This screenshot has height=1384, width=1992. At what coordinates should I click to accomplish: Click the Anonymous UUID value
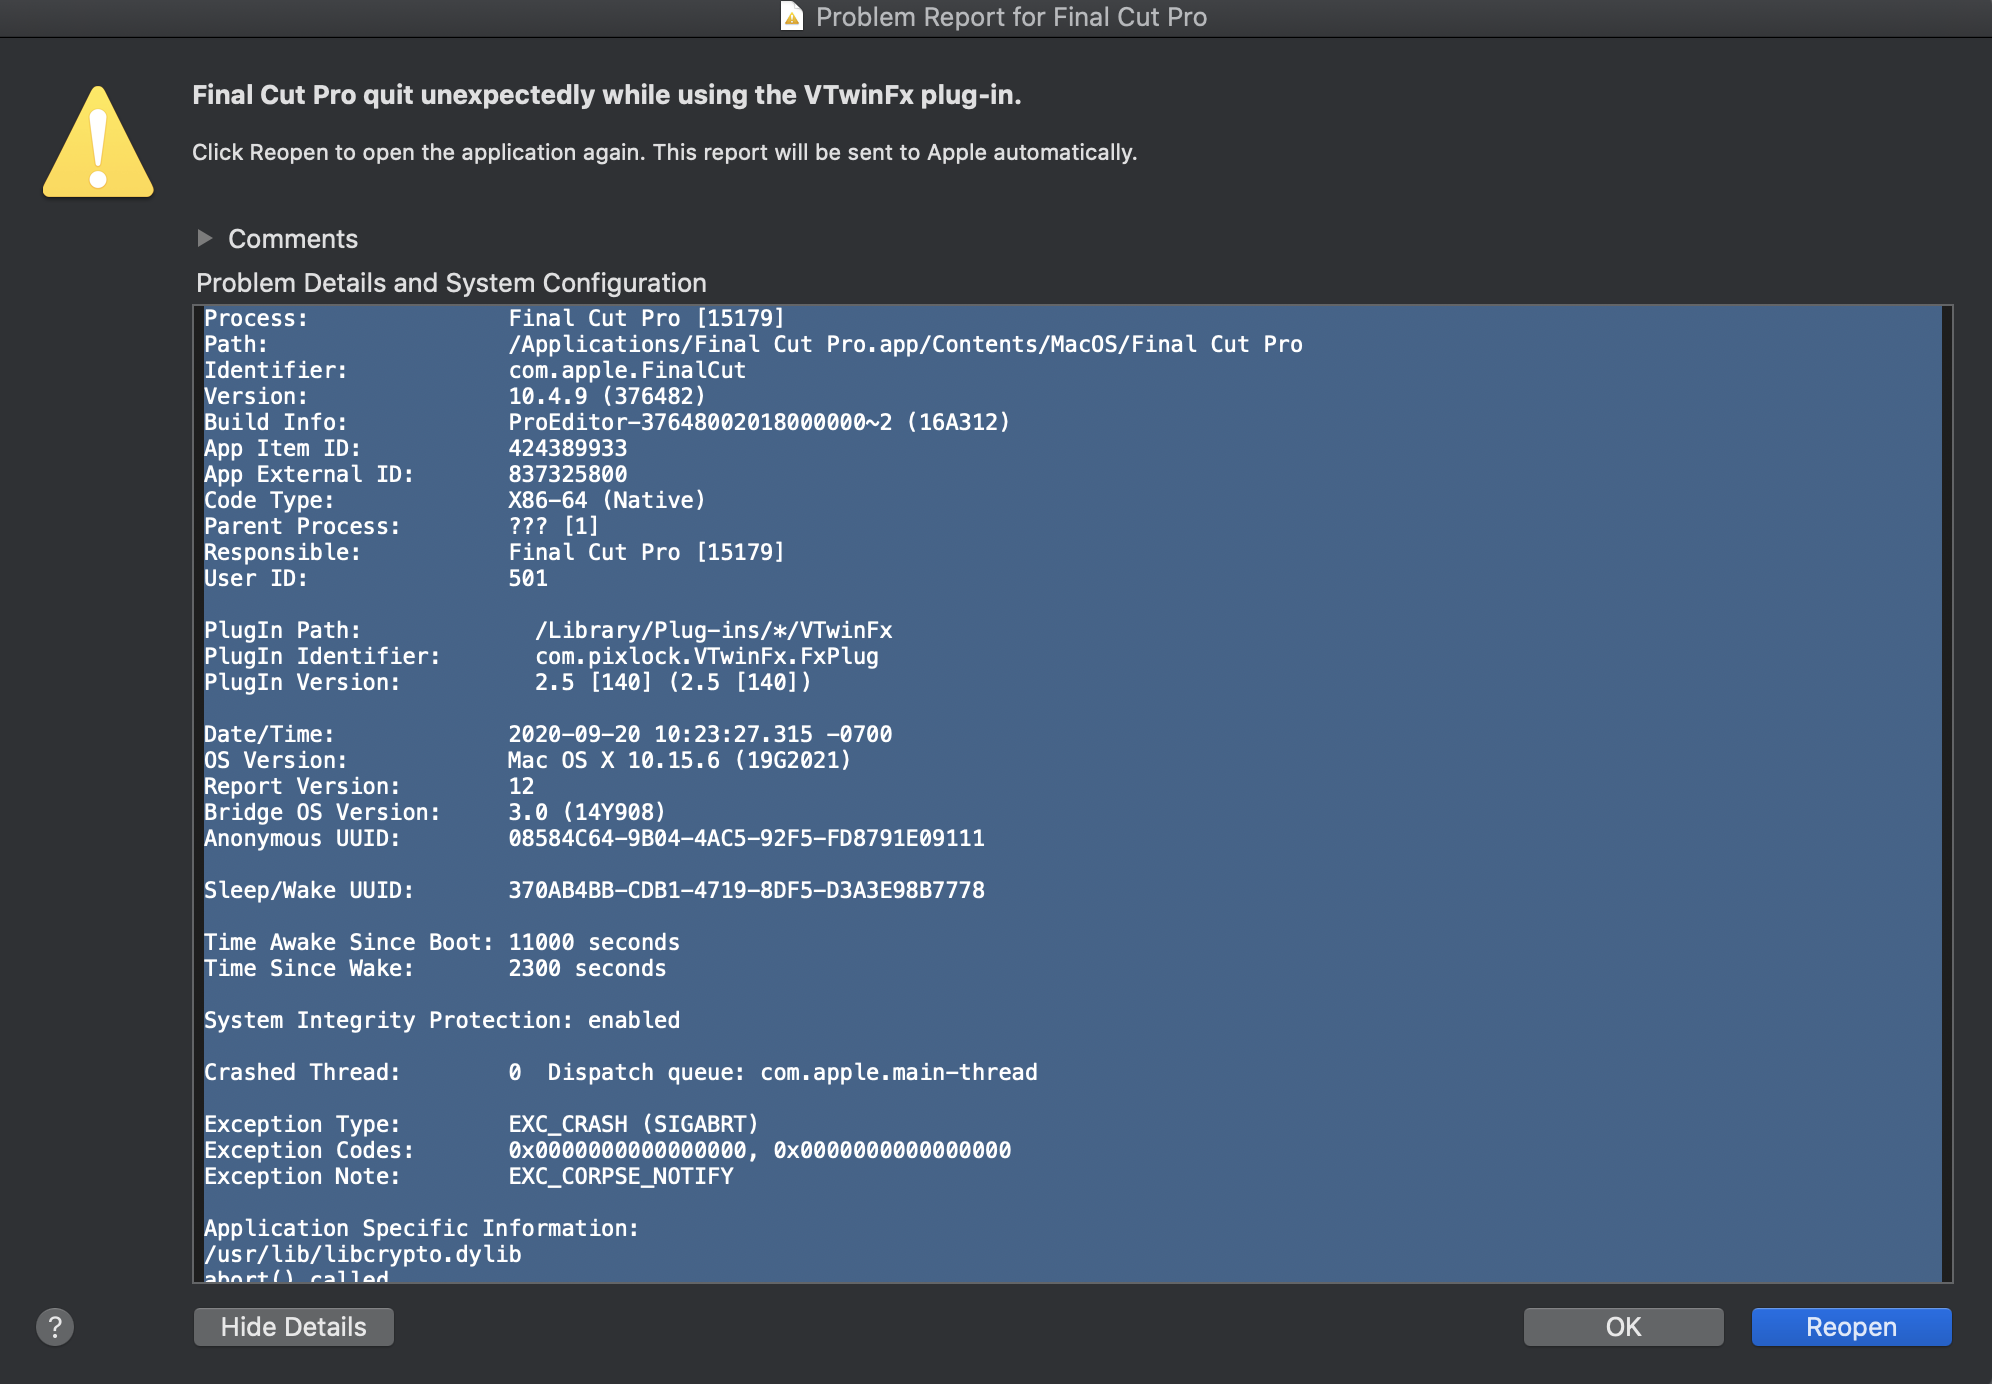[746, 838]
